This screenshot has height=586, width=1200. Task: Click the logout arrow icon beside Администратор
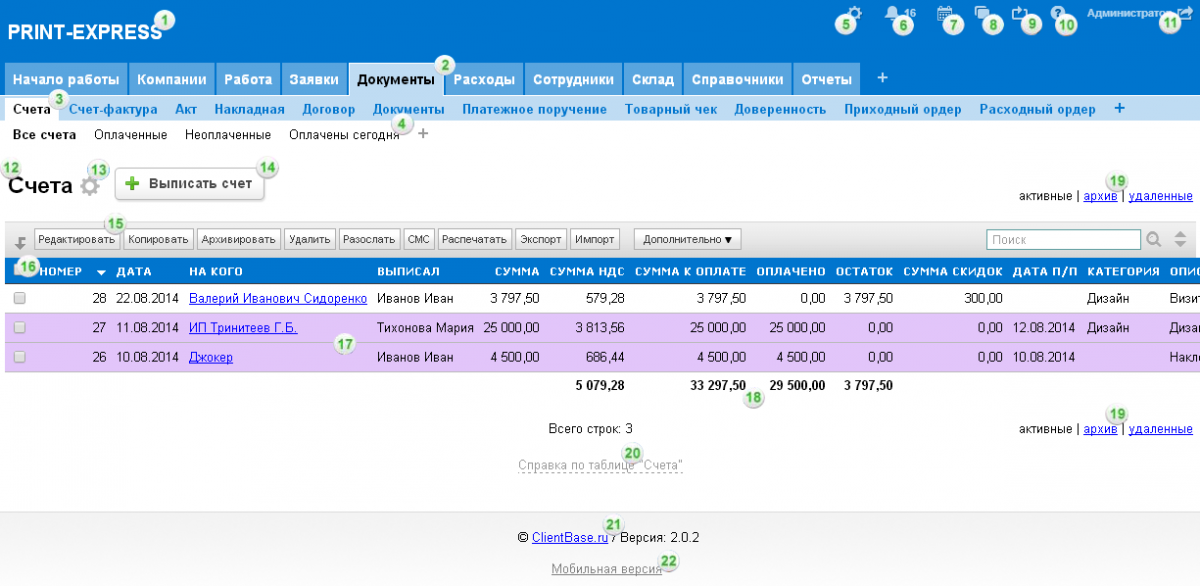click(1172, 14)
